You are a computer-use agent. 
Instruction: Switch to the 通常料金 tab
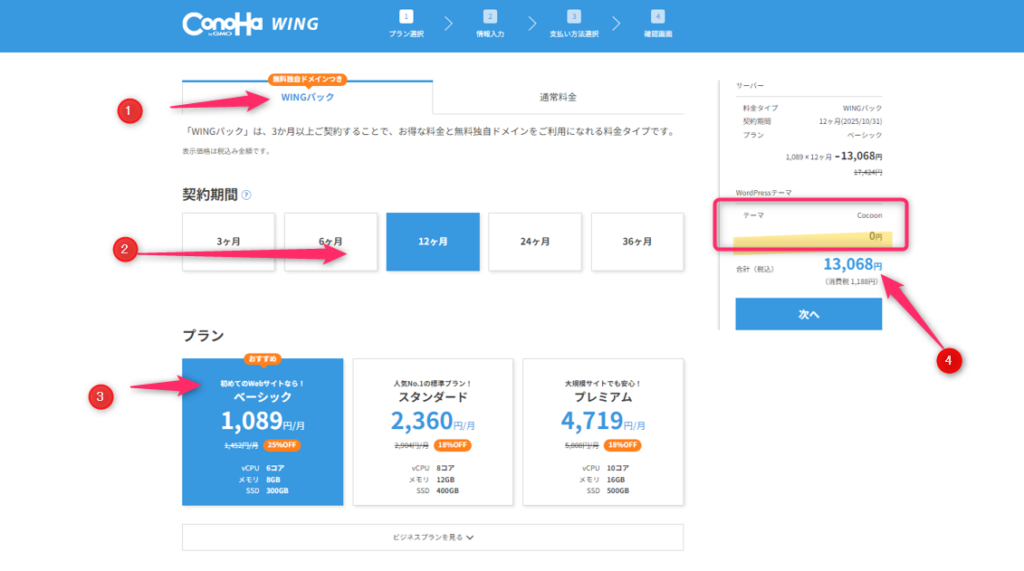click(558, 97)
